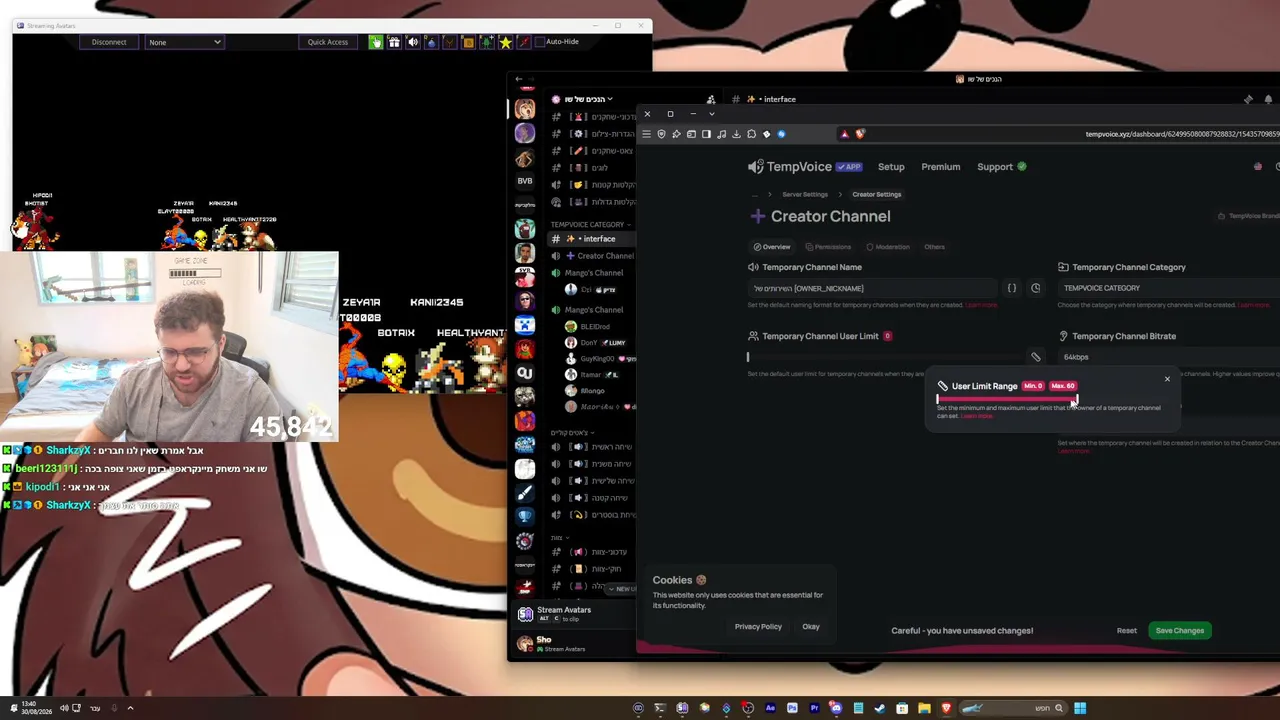This screenshot has height=720, width=1280.
Task: Open Photoshop from the taskbar
Action: coord(792,709)
